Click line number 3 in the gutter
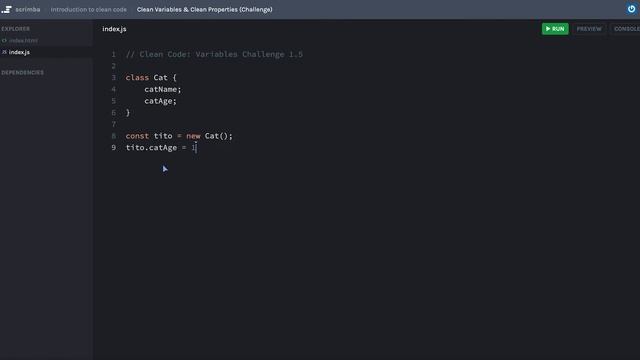 (113, 78)
